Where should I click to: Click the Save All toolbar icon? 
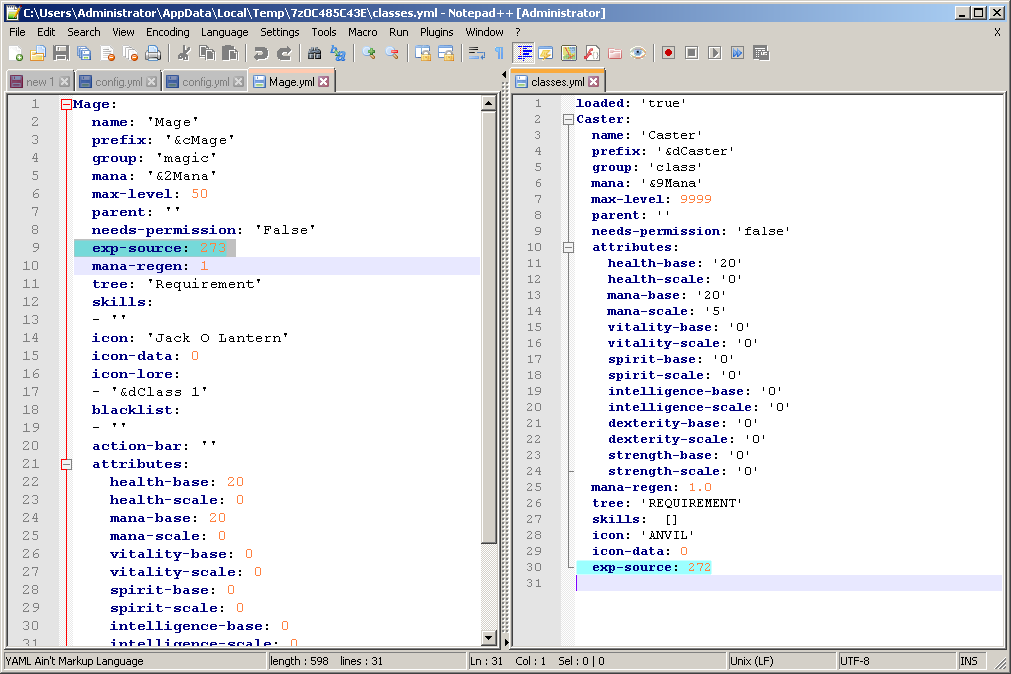83,53
